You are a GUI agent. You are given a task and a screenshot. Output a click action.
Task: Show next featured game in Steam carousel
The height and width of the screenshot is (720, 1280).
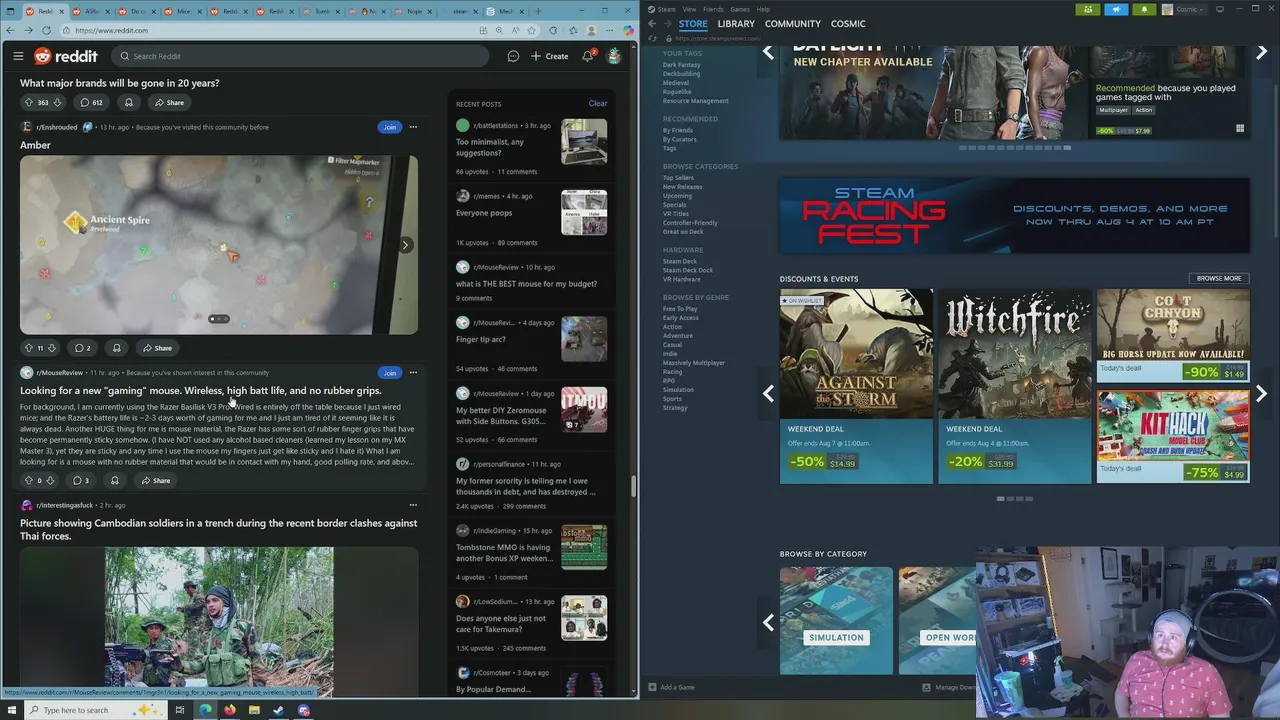(x=1261, y=53)
